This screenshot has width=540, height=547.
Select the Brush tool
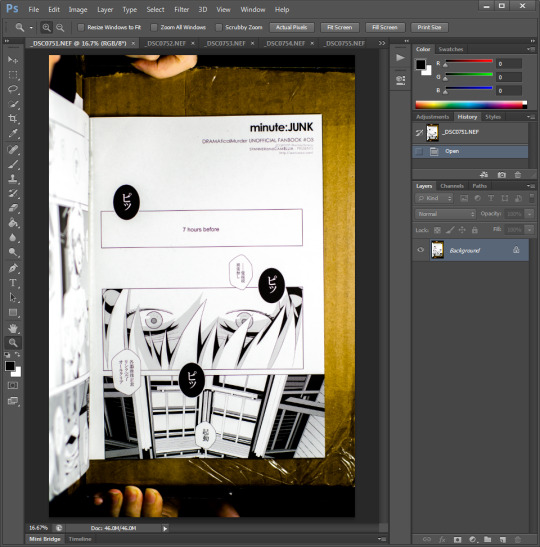coord(13,164)
